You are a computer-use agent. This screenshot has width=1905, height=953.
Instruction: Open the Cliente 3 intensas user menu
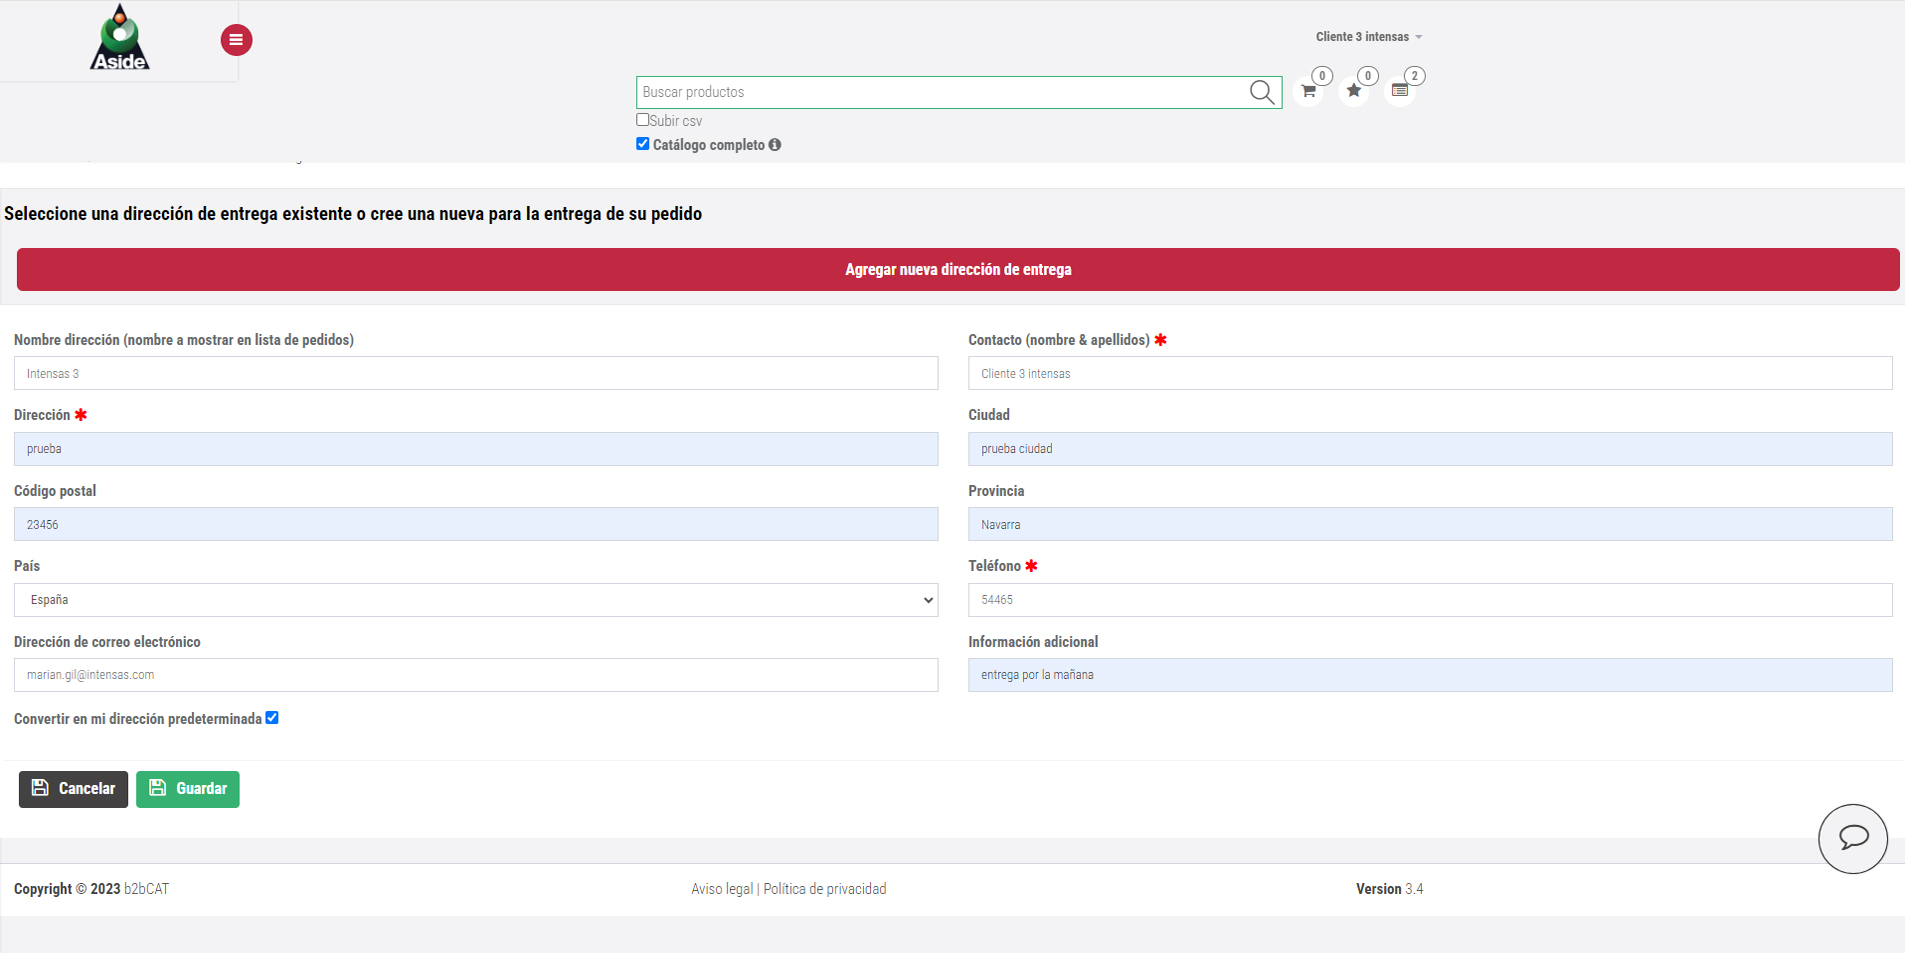pos(1368,37)
